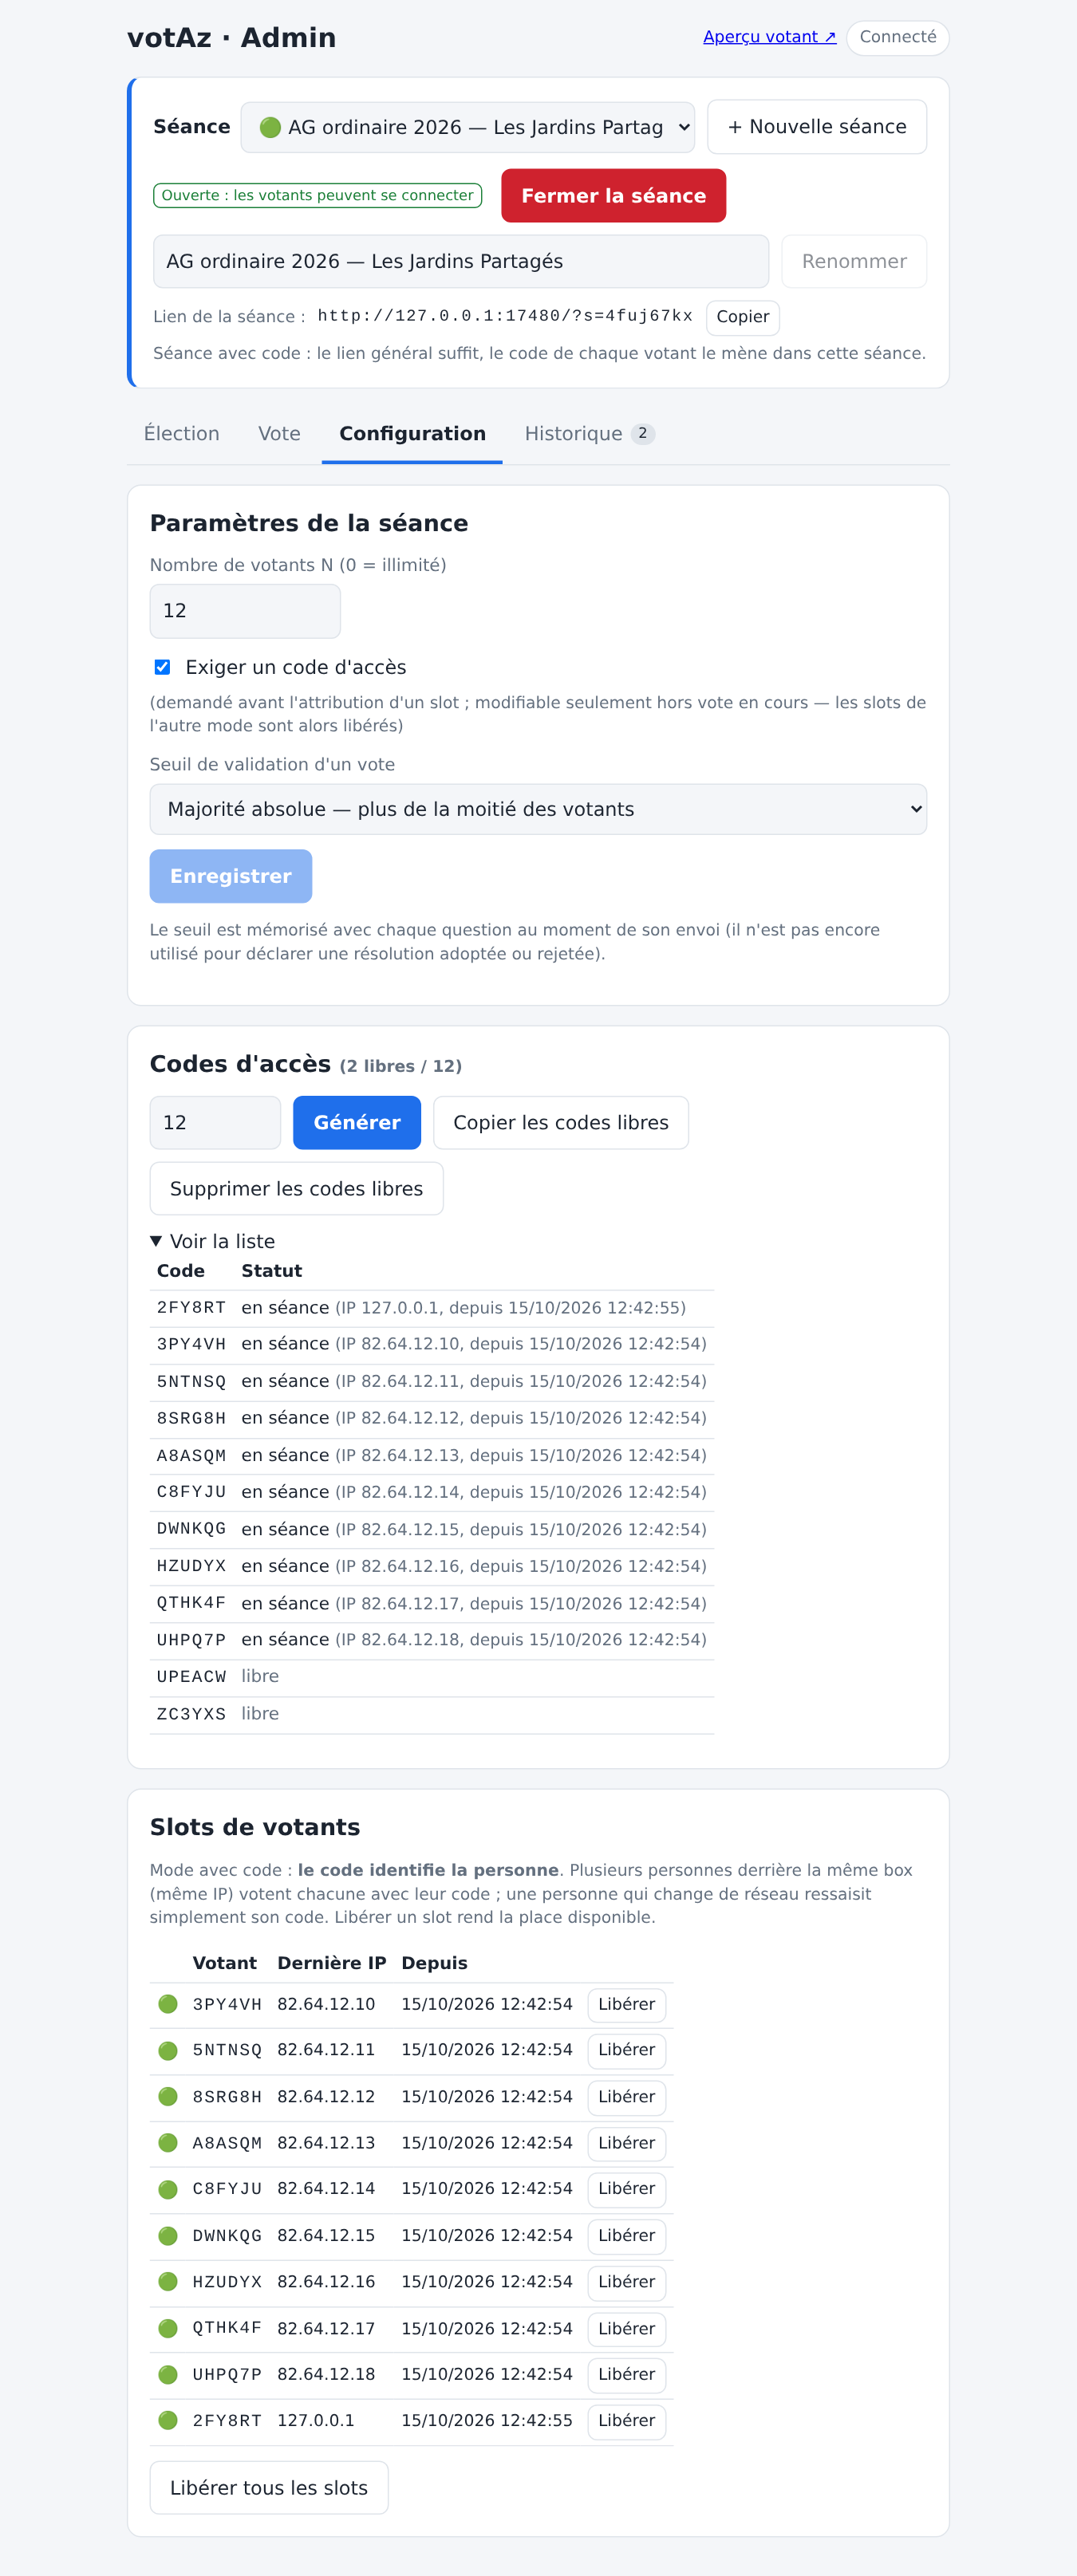Click IP 82.64.12.15 in slots table

[x=326, y=2236]
